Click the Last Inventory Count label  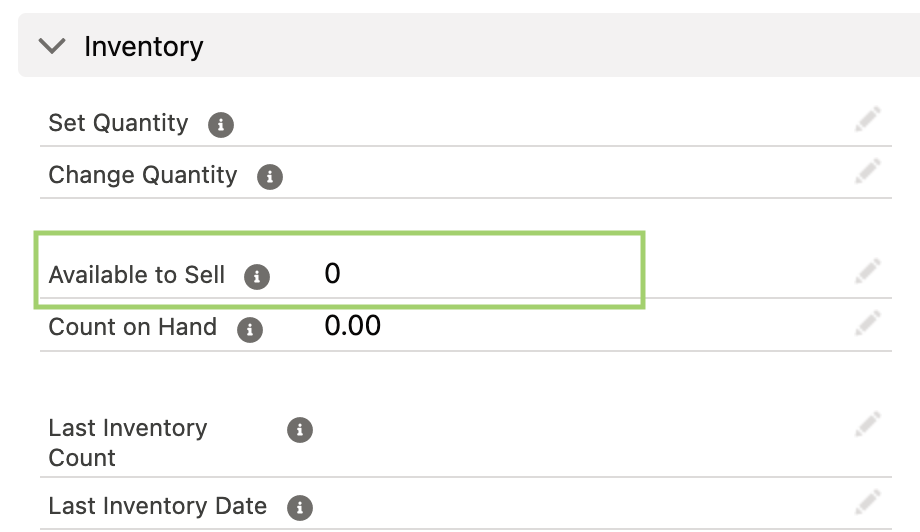tap(128, 442)
